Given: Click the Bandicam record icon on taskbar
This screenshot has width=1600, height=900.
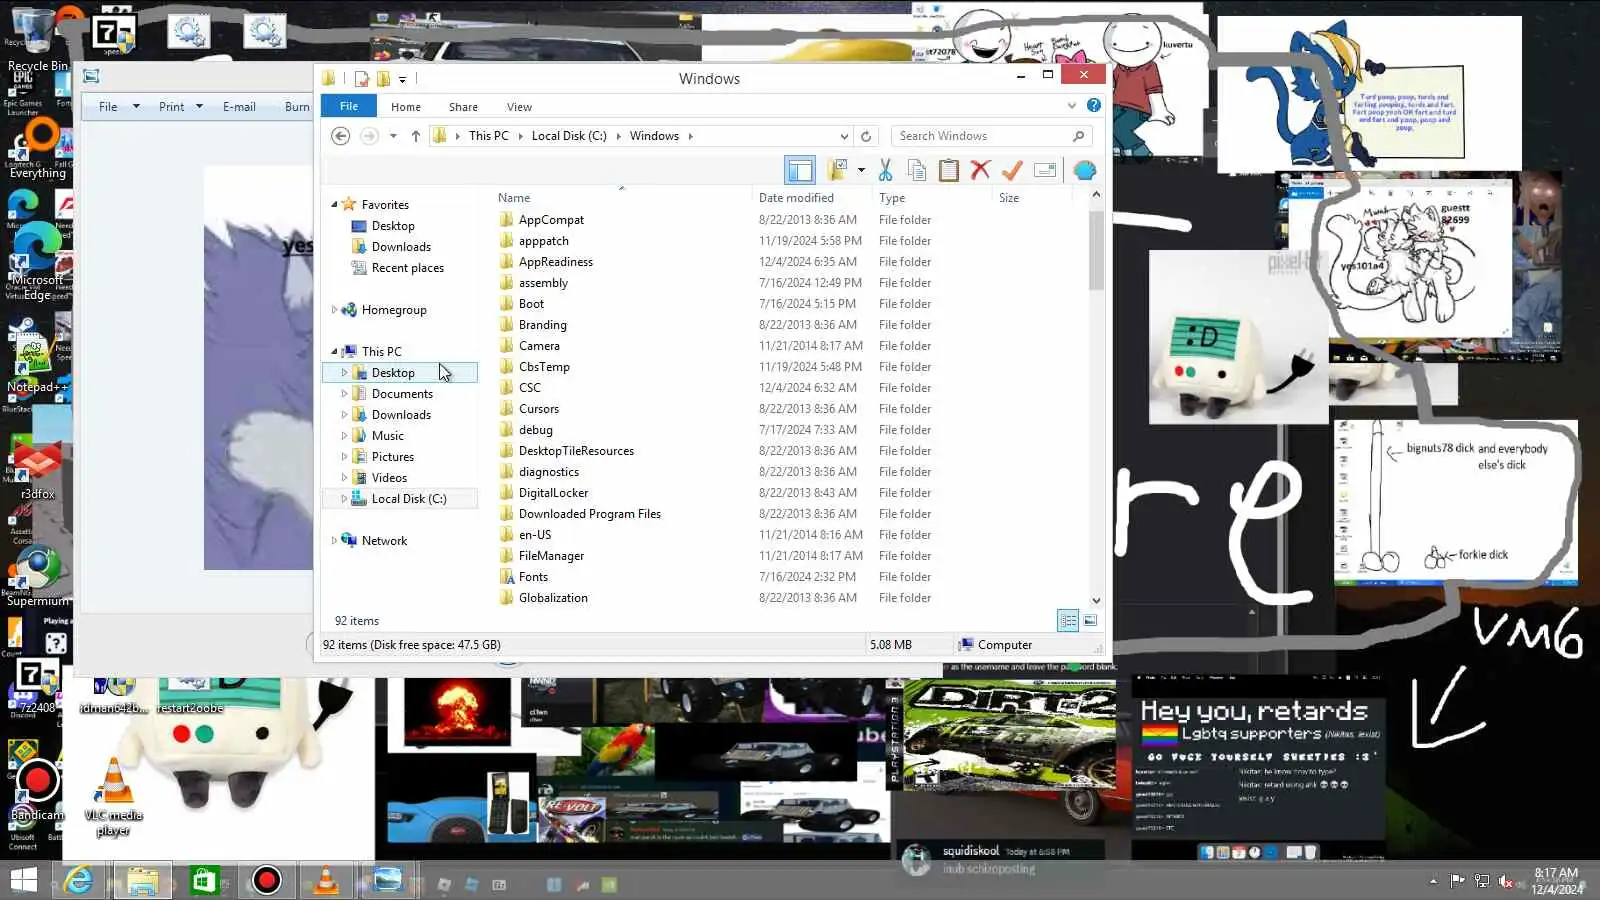Looking at the screenshot, I should (266, 880).
